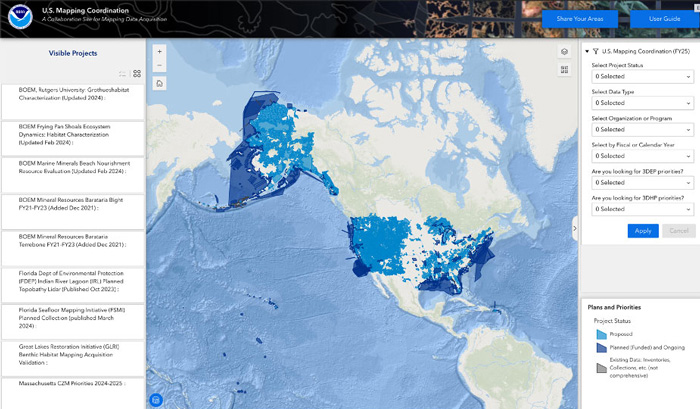700x409 pixels.
Task: Click the Proposed legend swatch
Action: click(601, 334)
